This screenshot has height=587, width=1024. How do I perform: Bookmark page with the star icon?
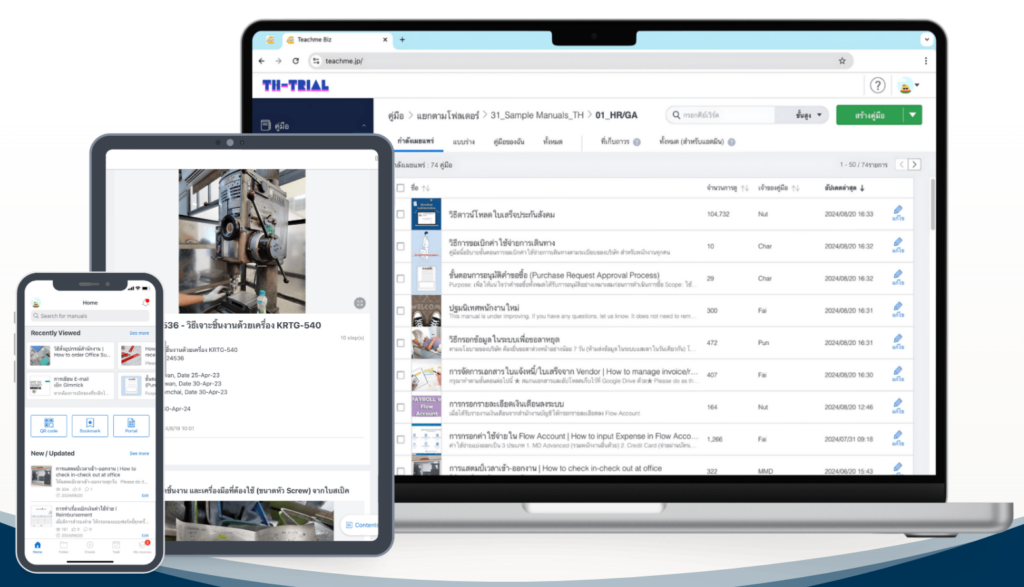[842, 61]
